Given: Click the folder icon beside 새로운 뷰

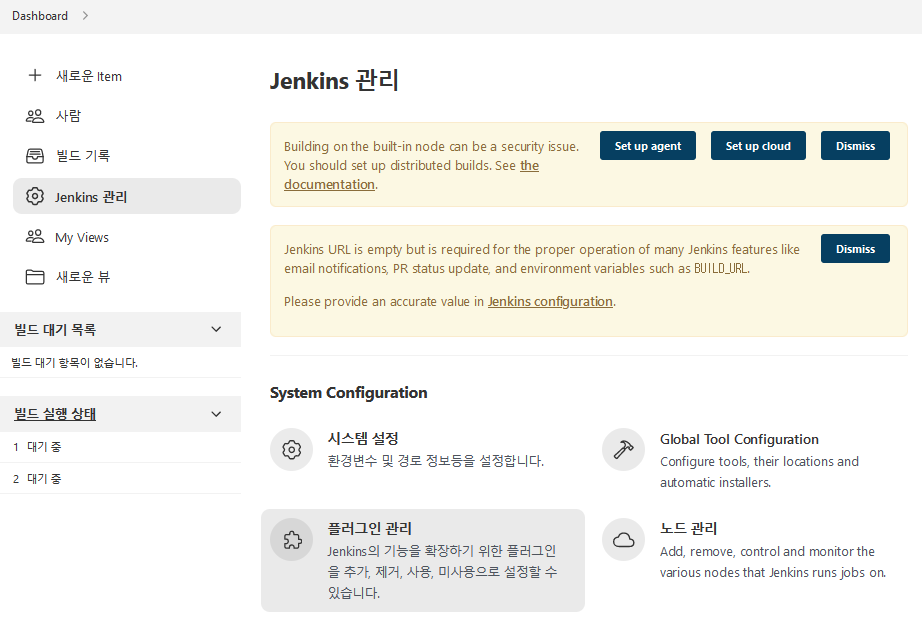Looking at the screenshot, I should tap(35, 277).
